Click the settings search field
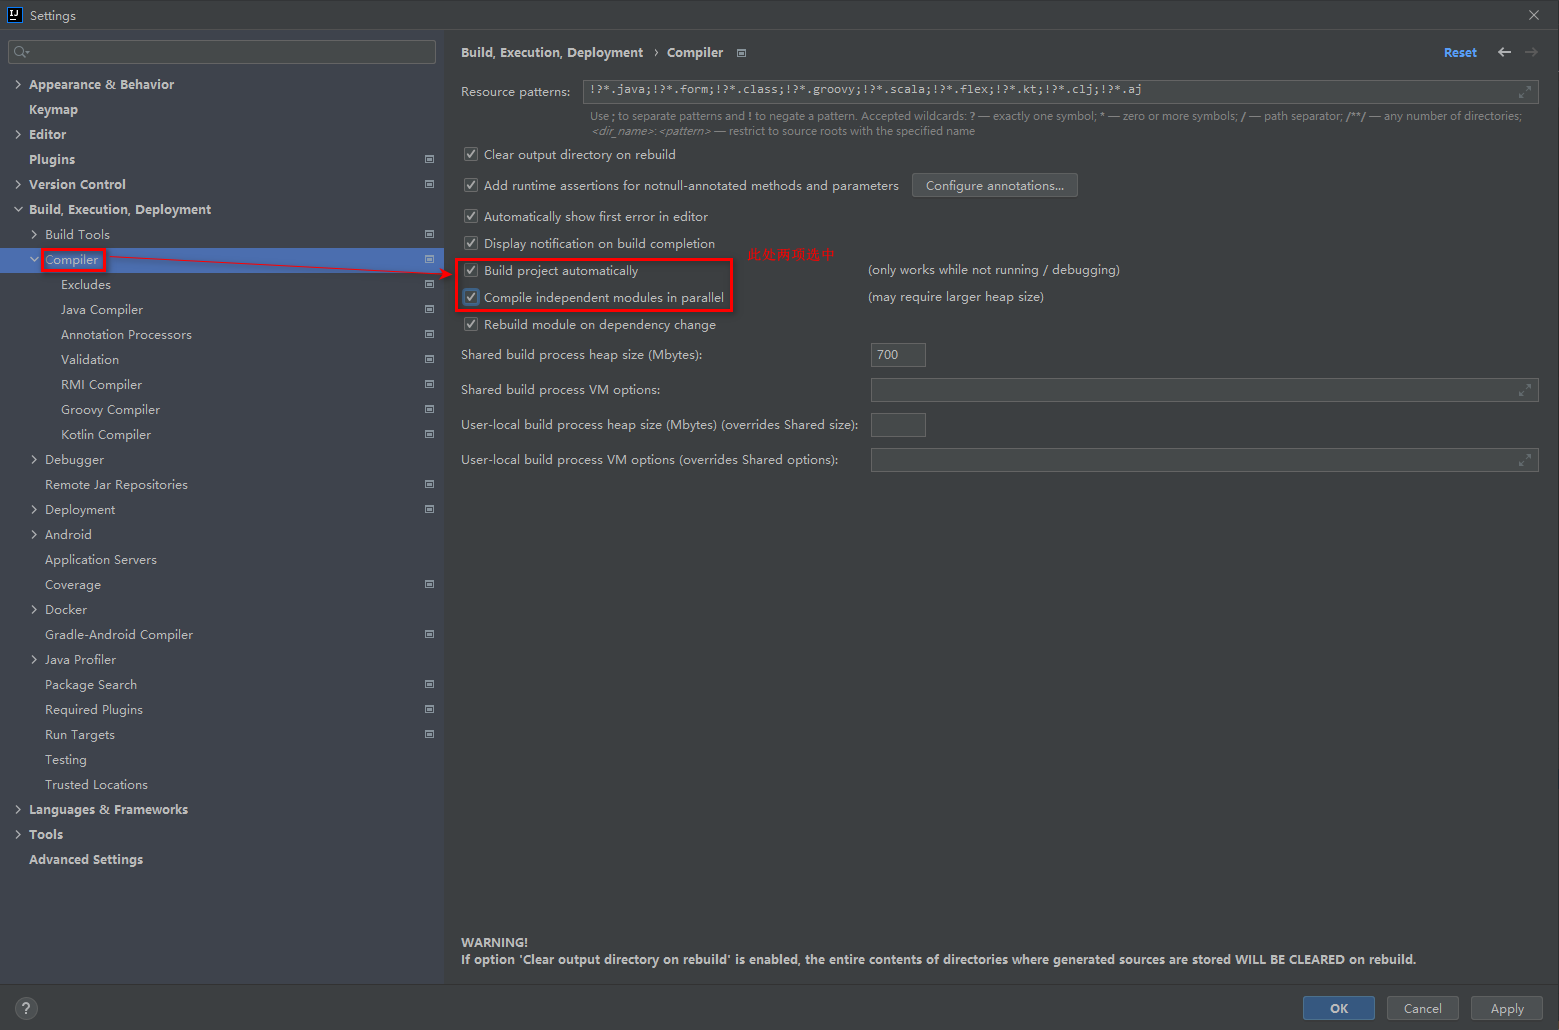This screenshot has height=1030, width=1559. 222,52
